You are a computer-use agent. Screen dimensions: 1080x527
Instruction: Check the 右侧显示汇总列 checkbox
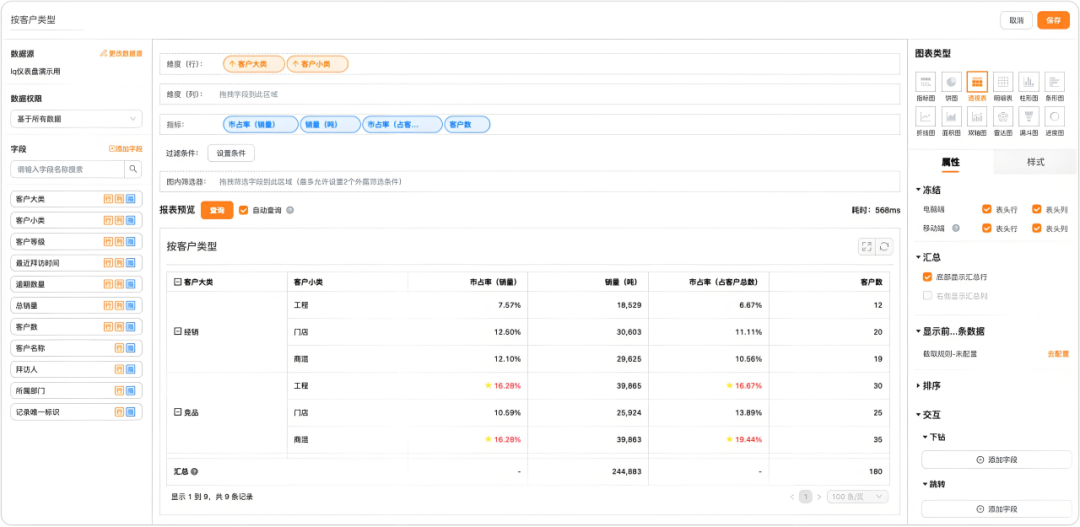(927, 296)
